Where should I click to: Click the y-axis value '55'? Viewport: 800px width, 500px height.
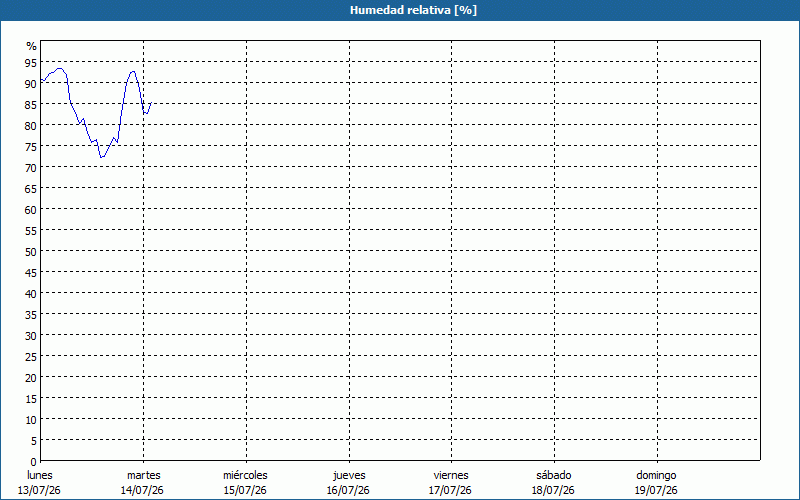tap(31, 231)
